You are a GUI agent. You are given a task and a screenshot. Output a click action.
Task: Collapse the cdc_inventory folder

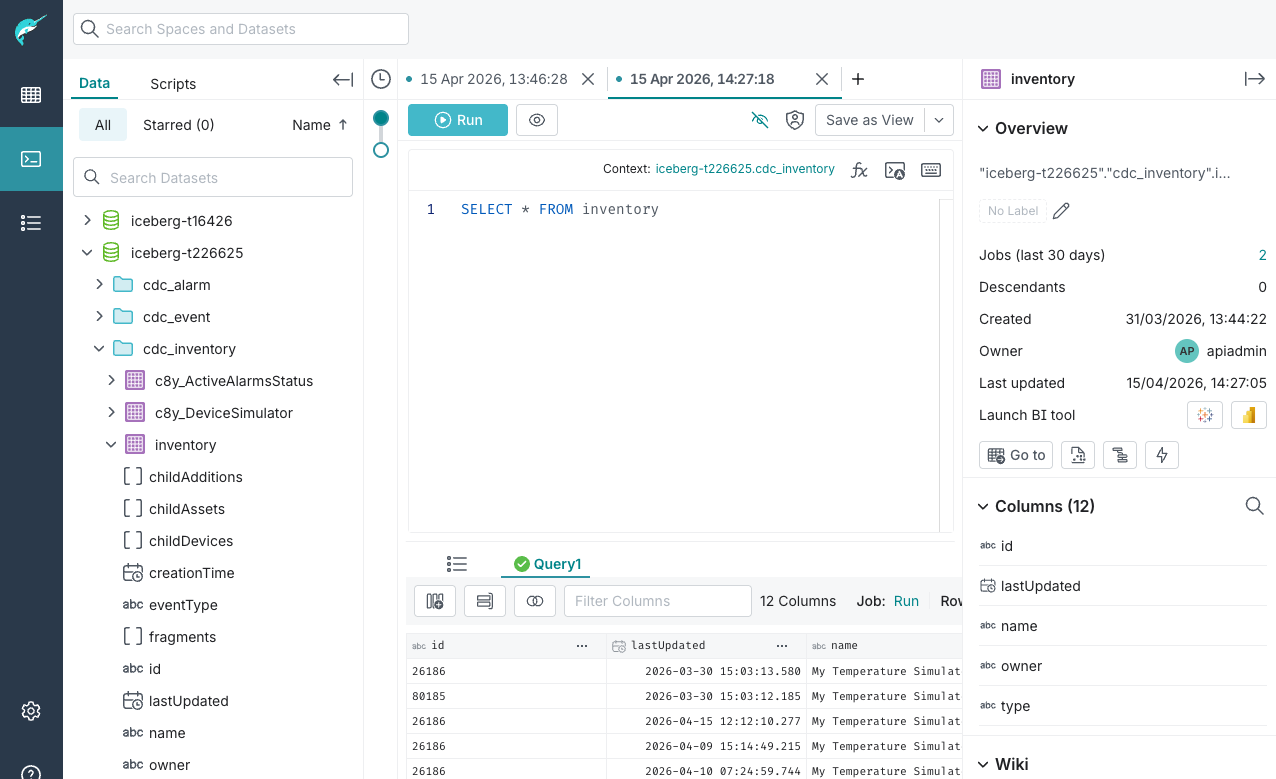99,349
